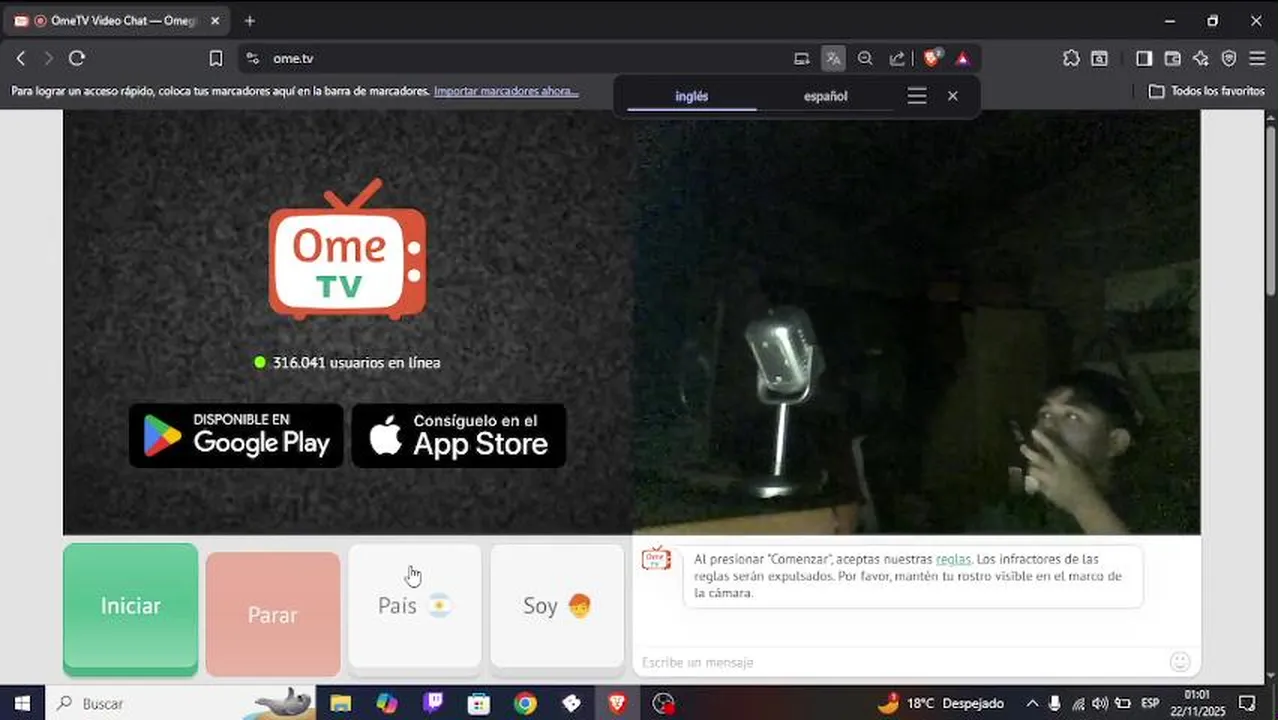Image resolution: width=1278 pixels, height=720 pixels.
Task: Select español in the translate popup
Action: [x=825, y=96]
